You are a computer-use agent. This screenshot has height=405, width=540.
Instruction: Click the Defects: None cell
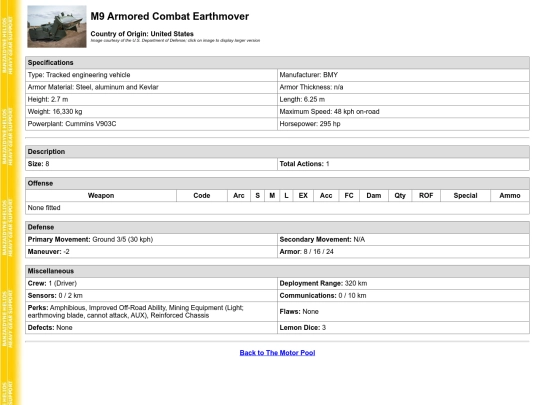pos(151,328)
